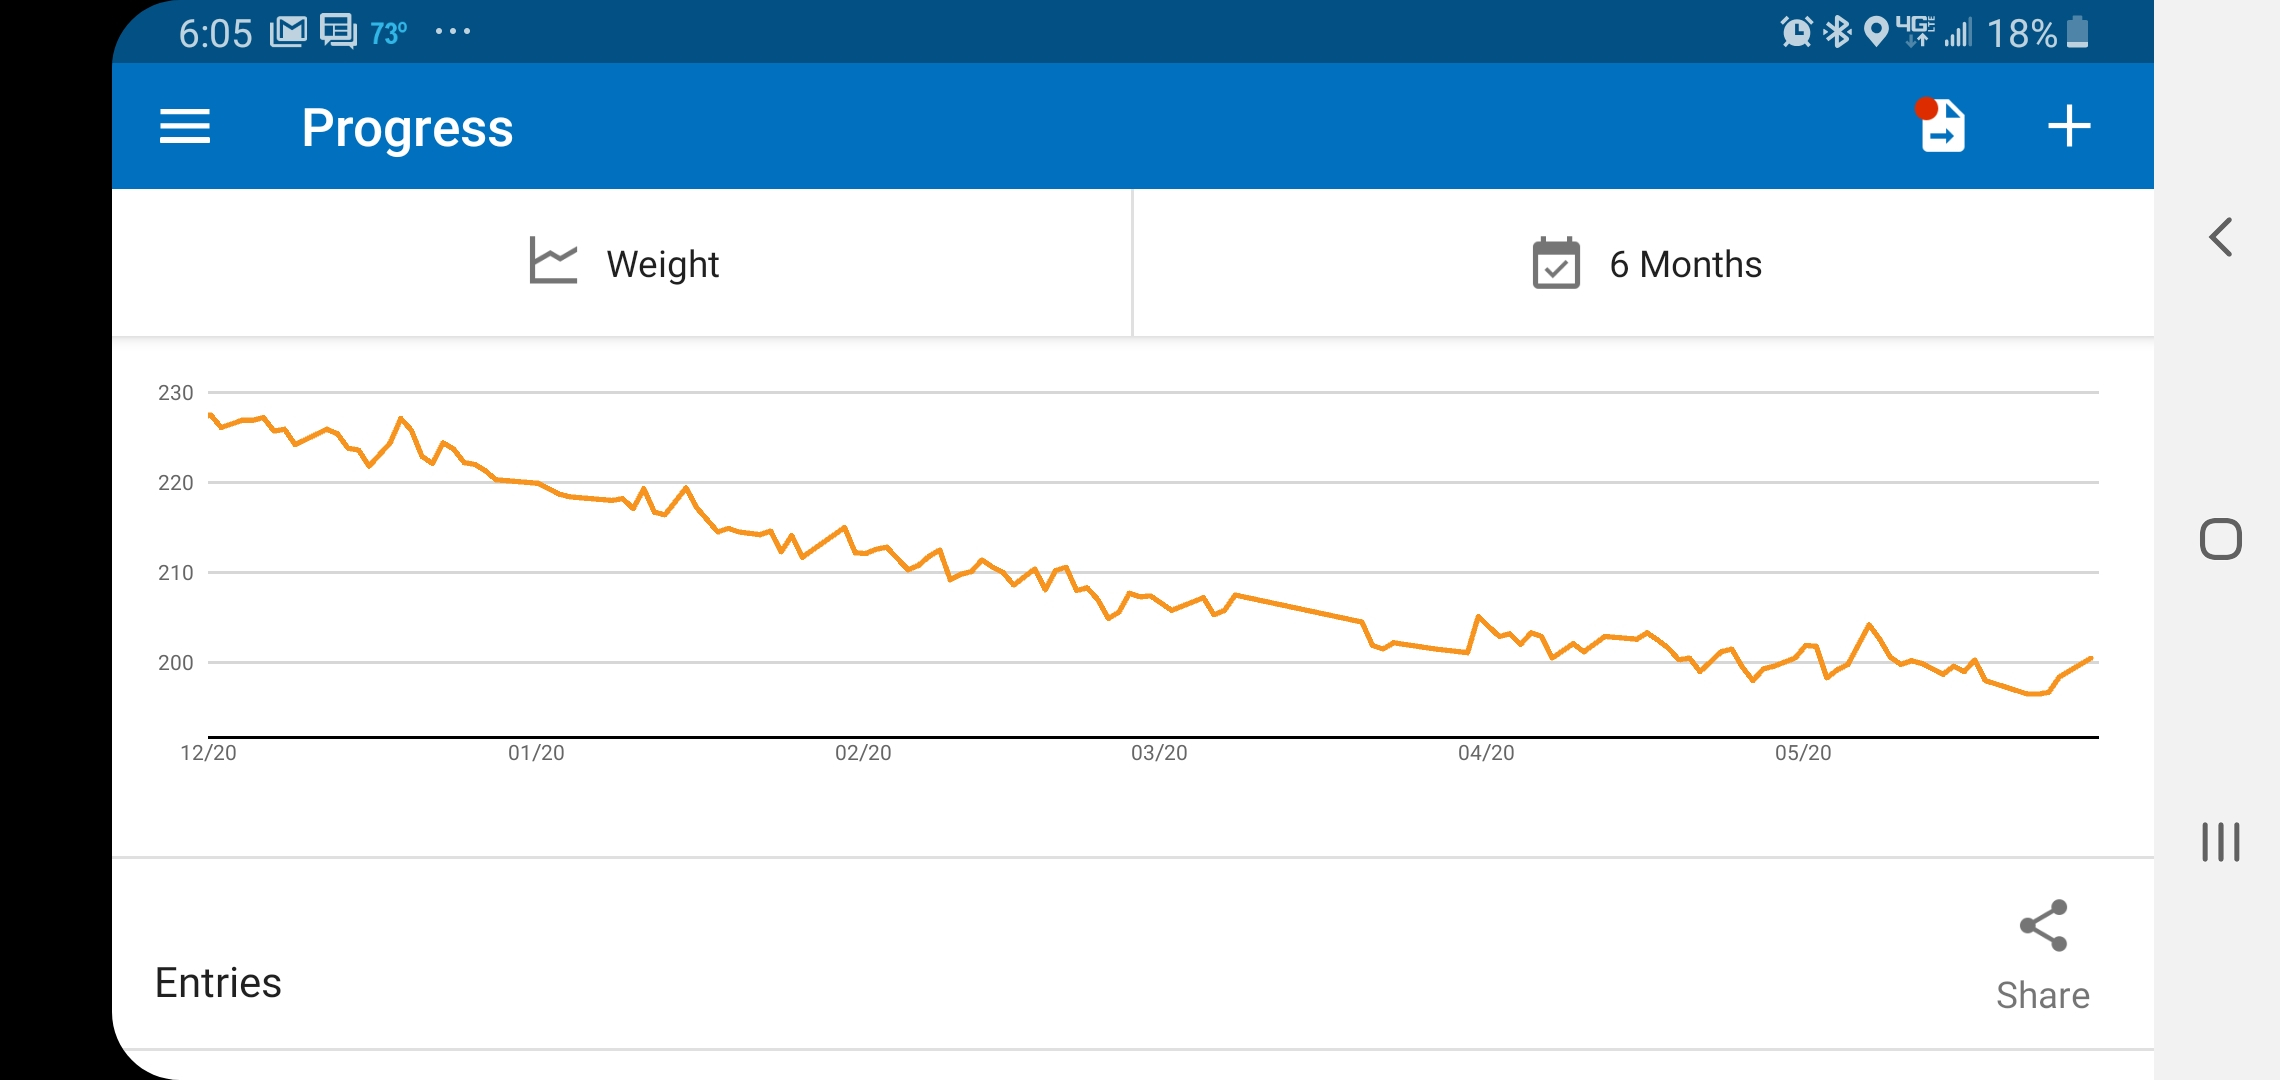This screenshot has width=2280, height=1080.
Task: Tap the Android home button
Action: 2221,539
